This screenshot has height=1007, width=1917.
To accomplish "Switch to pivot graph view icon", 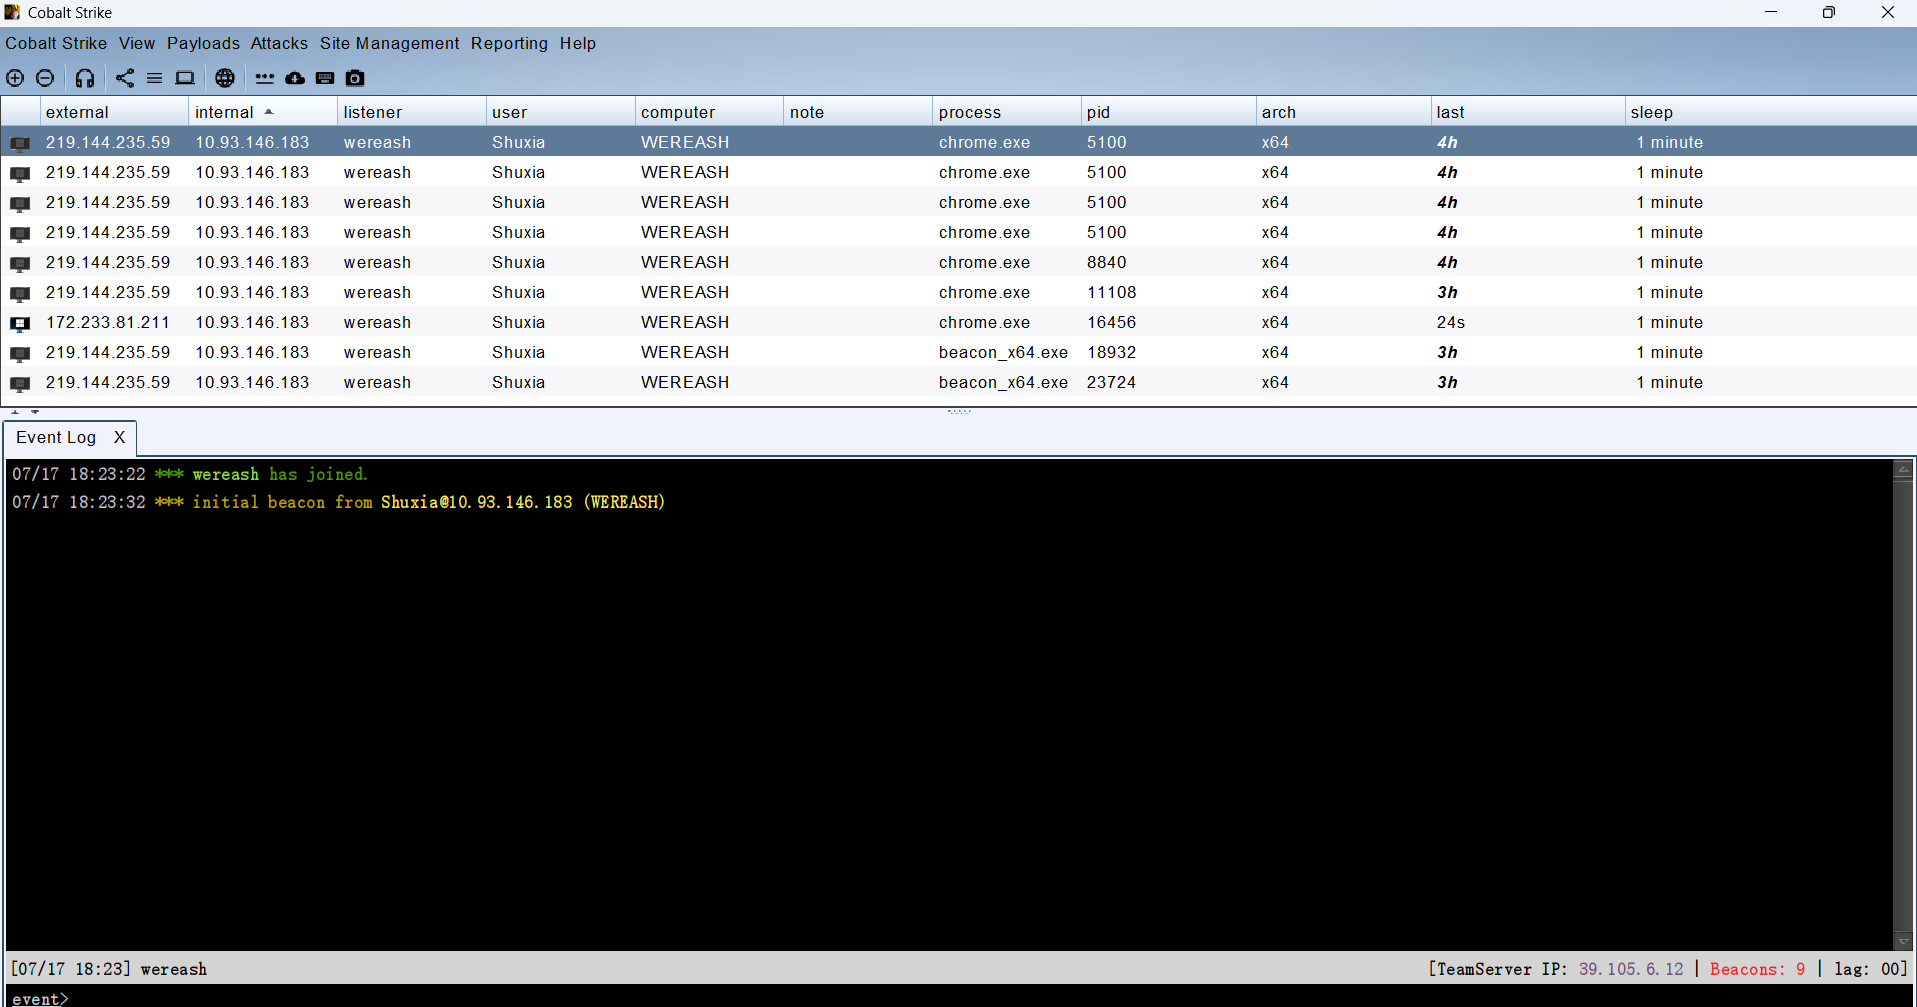I will [125, 78].
